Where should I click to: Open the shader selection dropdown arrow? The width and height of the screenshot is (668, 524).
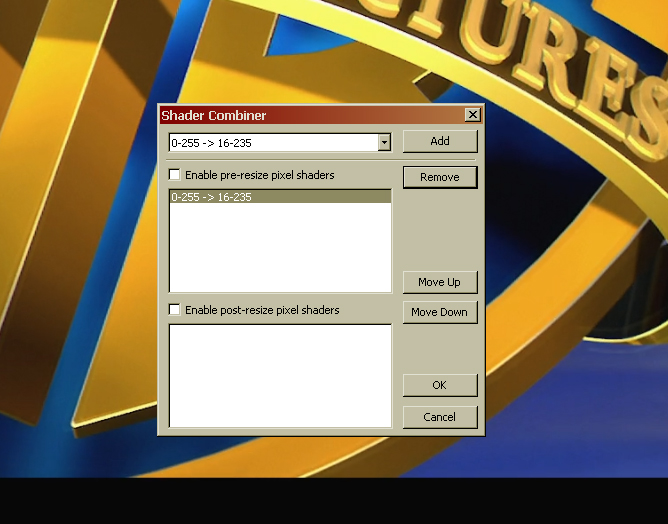point(384,142)
